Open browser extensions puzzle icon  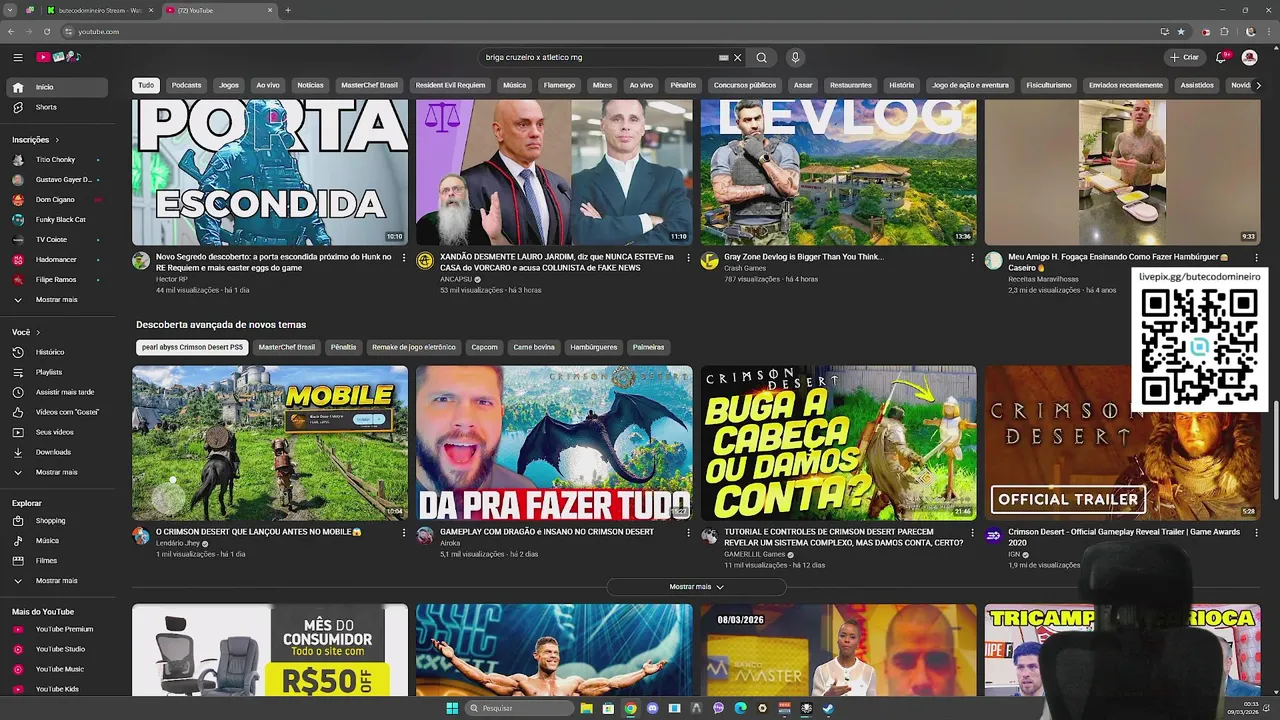[1224, 31]
